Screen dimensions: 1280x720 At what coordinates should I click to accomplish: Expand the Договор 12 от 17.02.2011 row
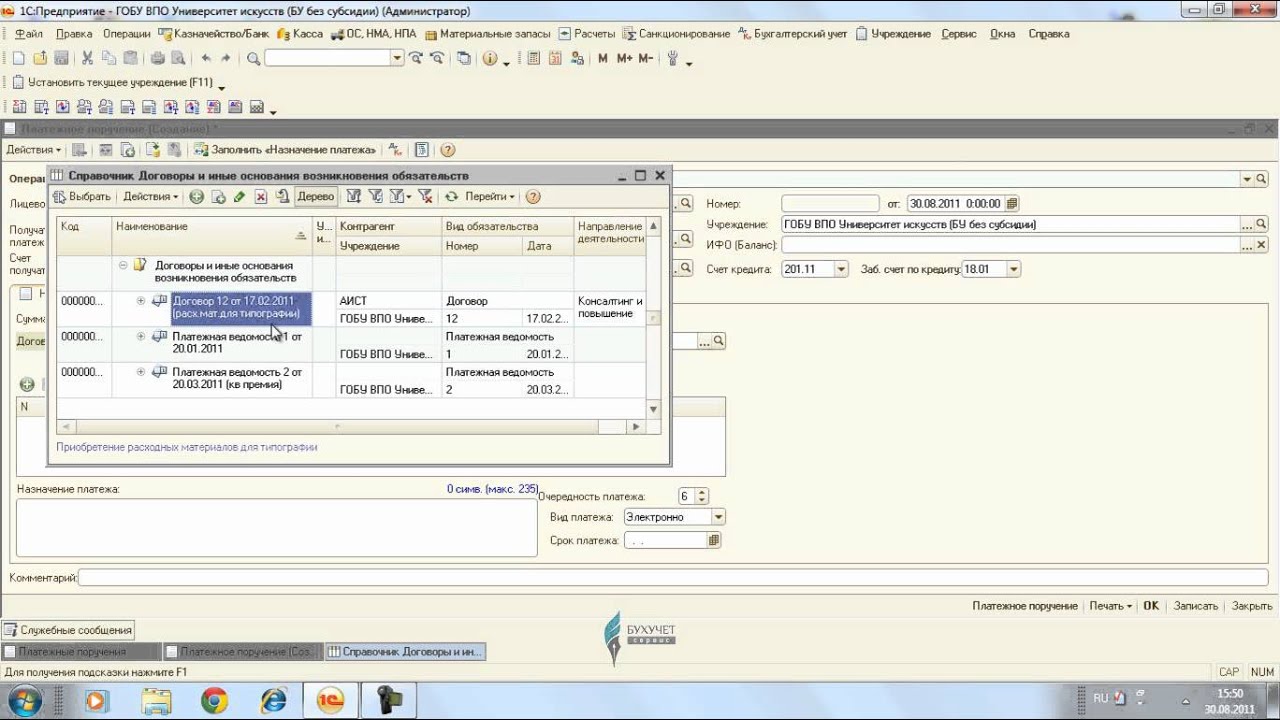point(141,301)
